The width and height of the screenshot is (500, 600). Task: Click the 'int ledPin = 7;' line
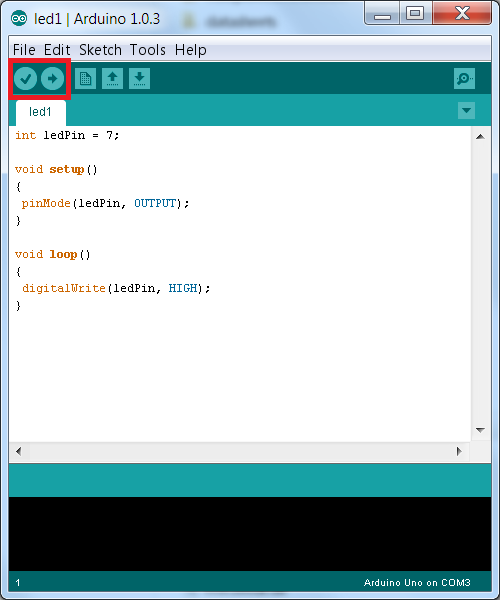(67, 135)
